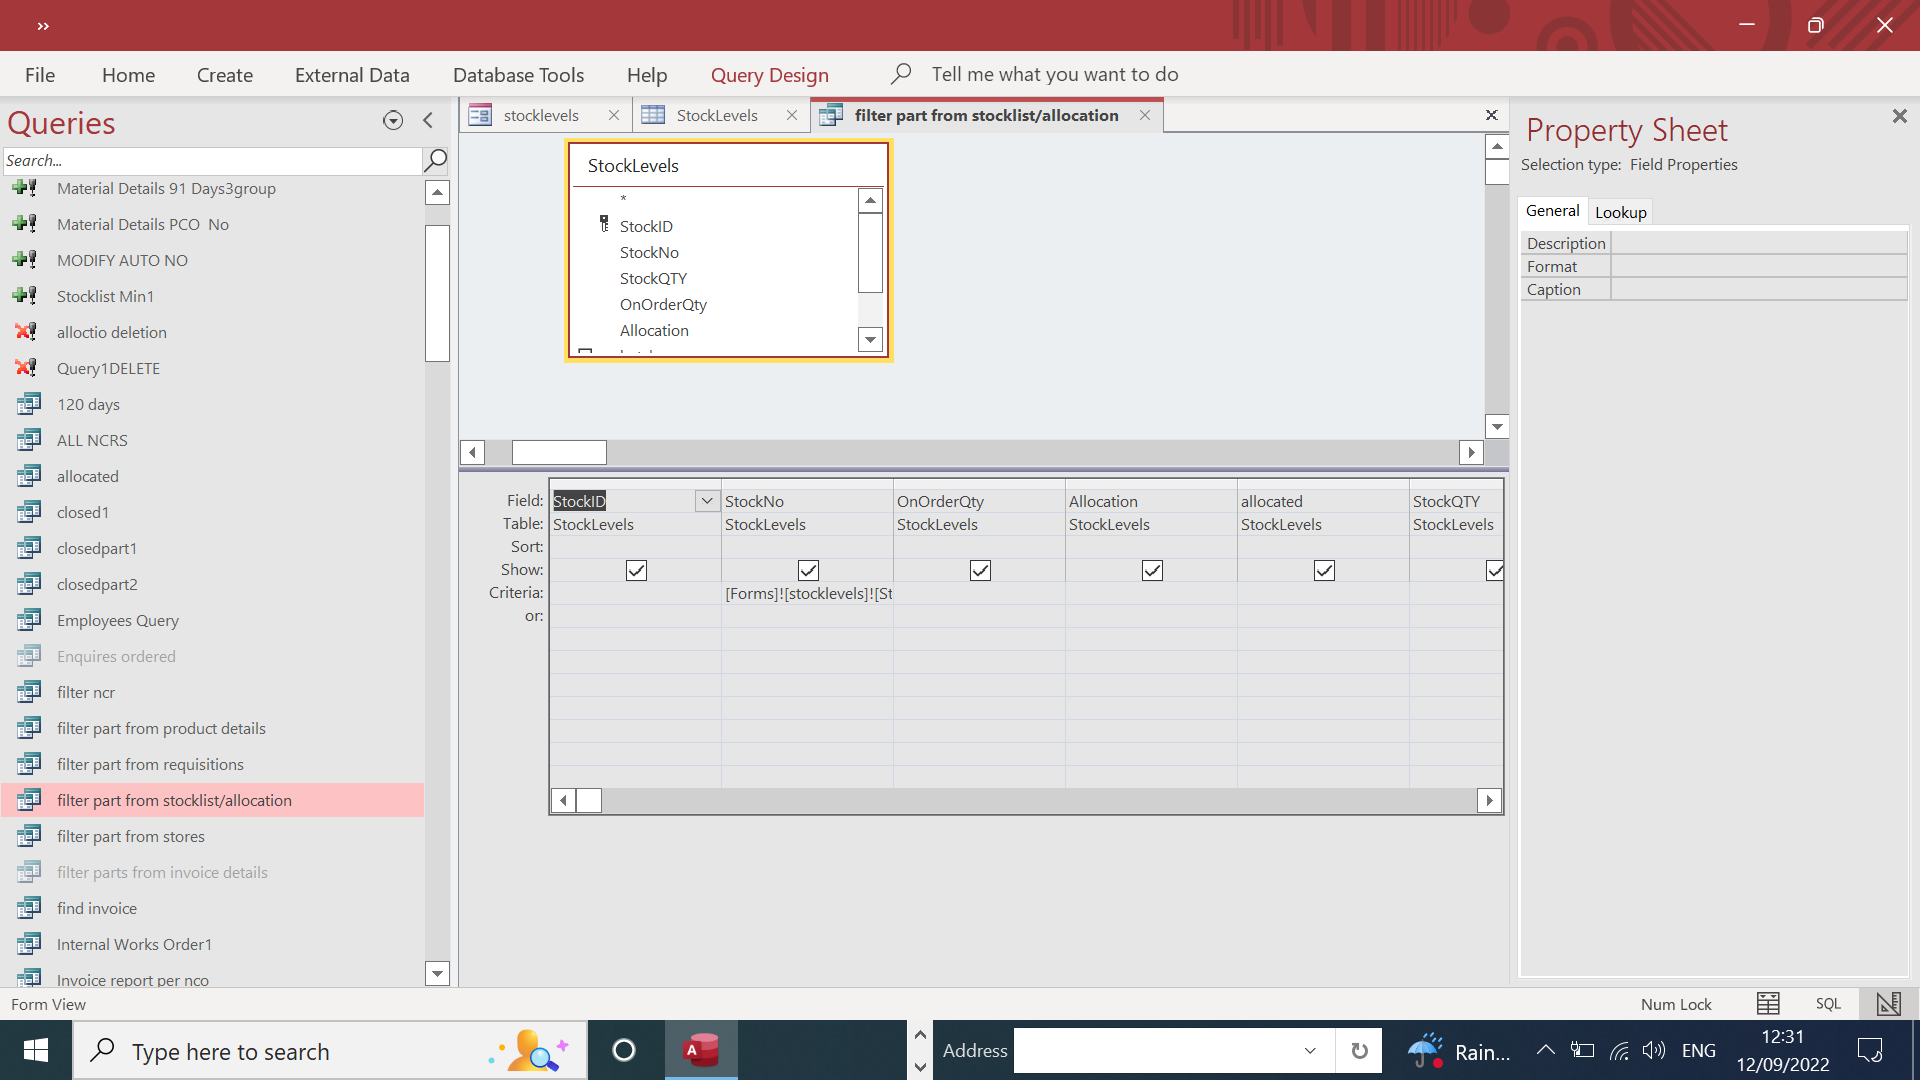
Task: Click the magnifier icon in Queries search
Action: pos(436,160)
